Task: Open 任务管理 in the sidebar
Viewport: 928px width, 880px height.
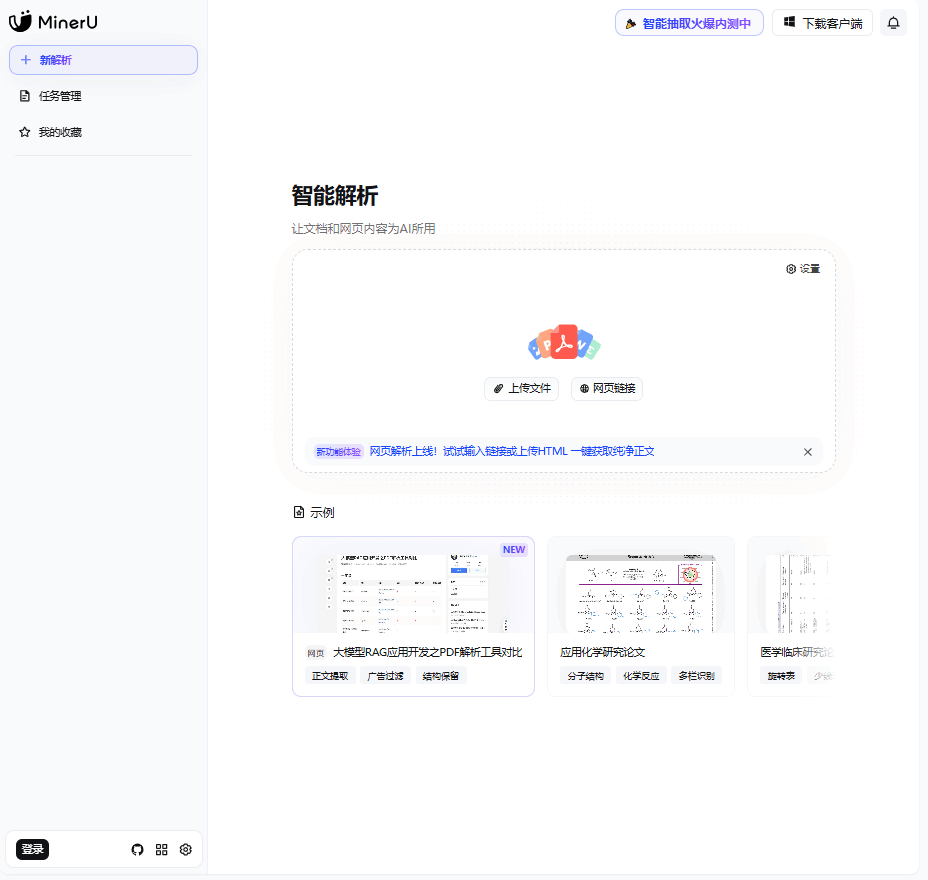Action: [x=60, y=96]
